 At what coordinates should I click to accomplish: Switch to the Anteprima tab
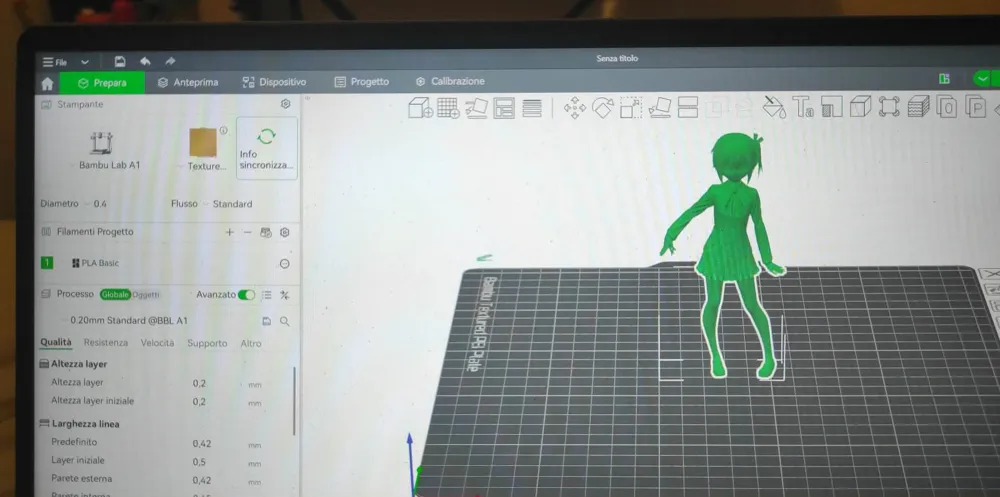(x=188, y=82)
